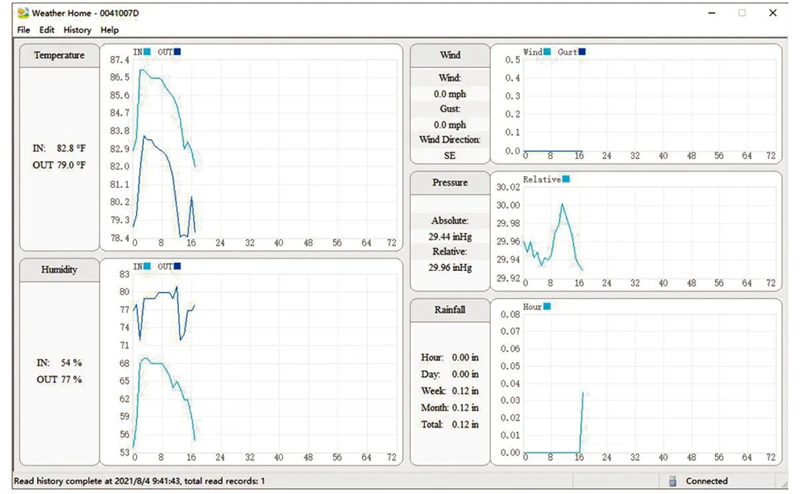Viewport: 800px width, 494px height.
Task: Click the IN legend swatch in Temperature chart
Action: coord(147,52)
